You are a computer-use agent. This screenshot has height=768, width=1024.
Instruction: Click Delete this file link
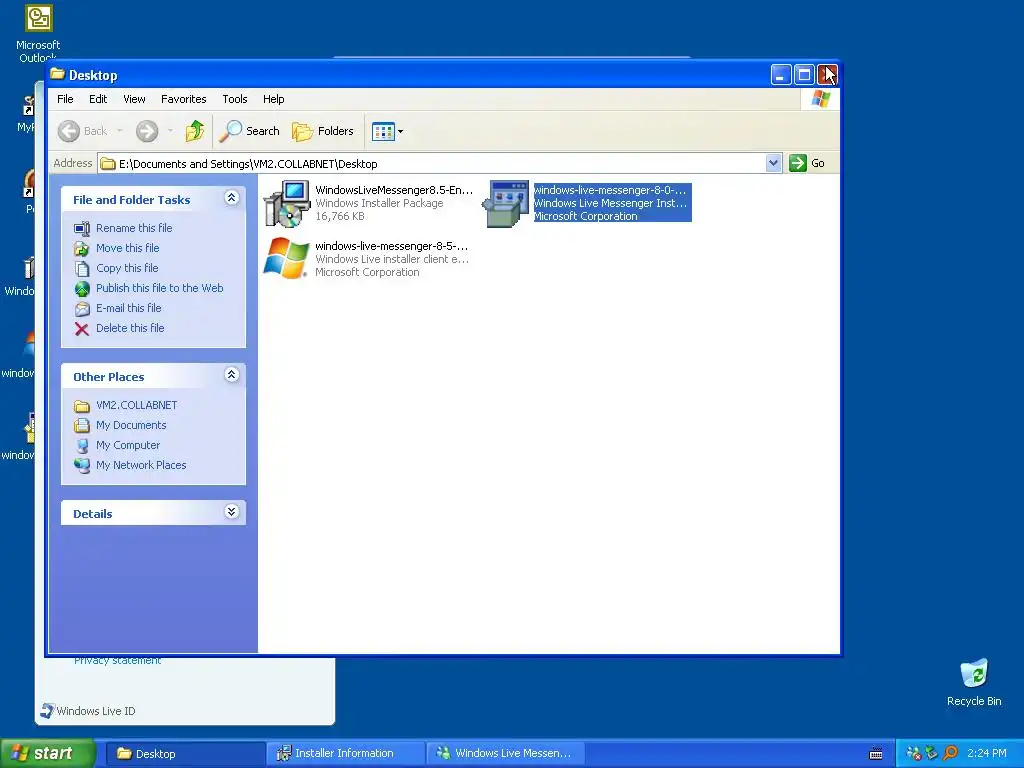[x=130, y=328]
